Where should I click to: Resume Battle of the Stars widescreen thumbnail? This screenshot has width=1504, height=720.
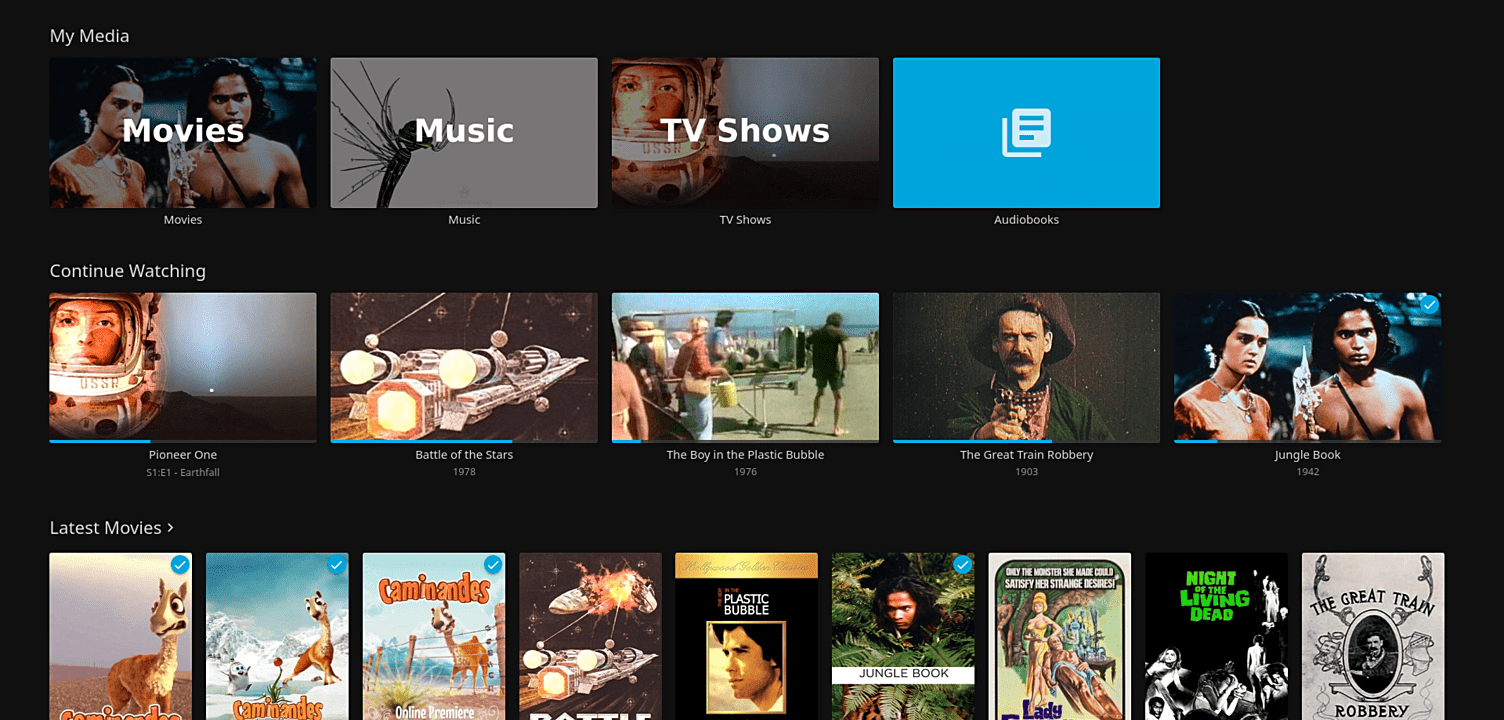pyautogui.click(x=464, y=366)
